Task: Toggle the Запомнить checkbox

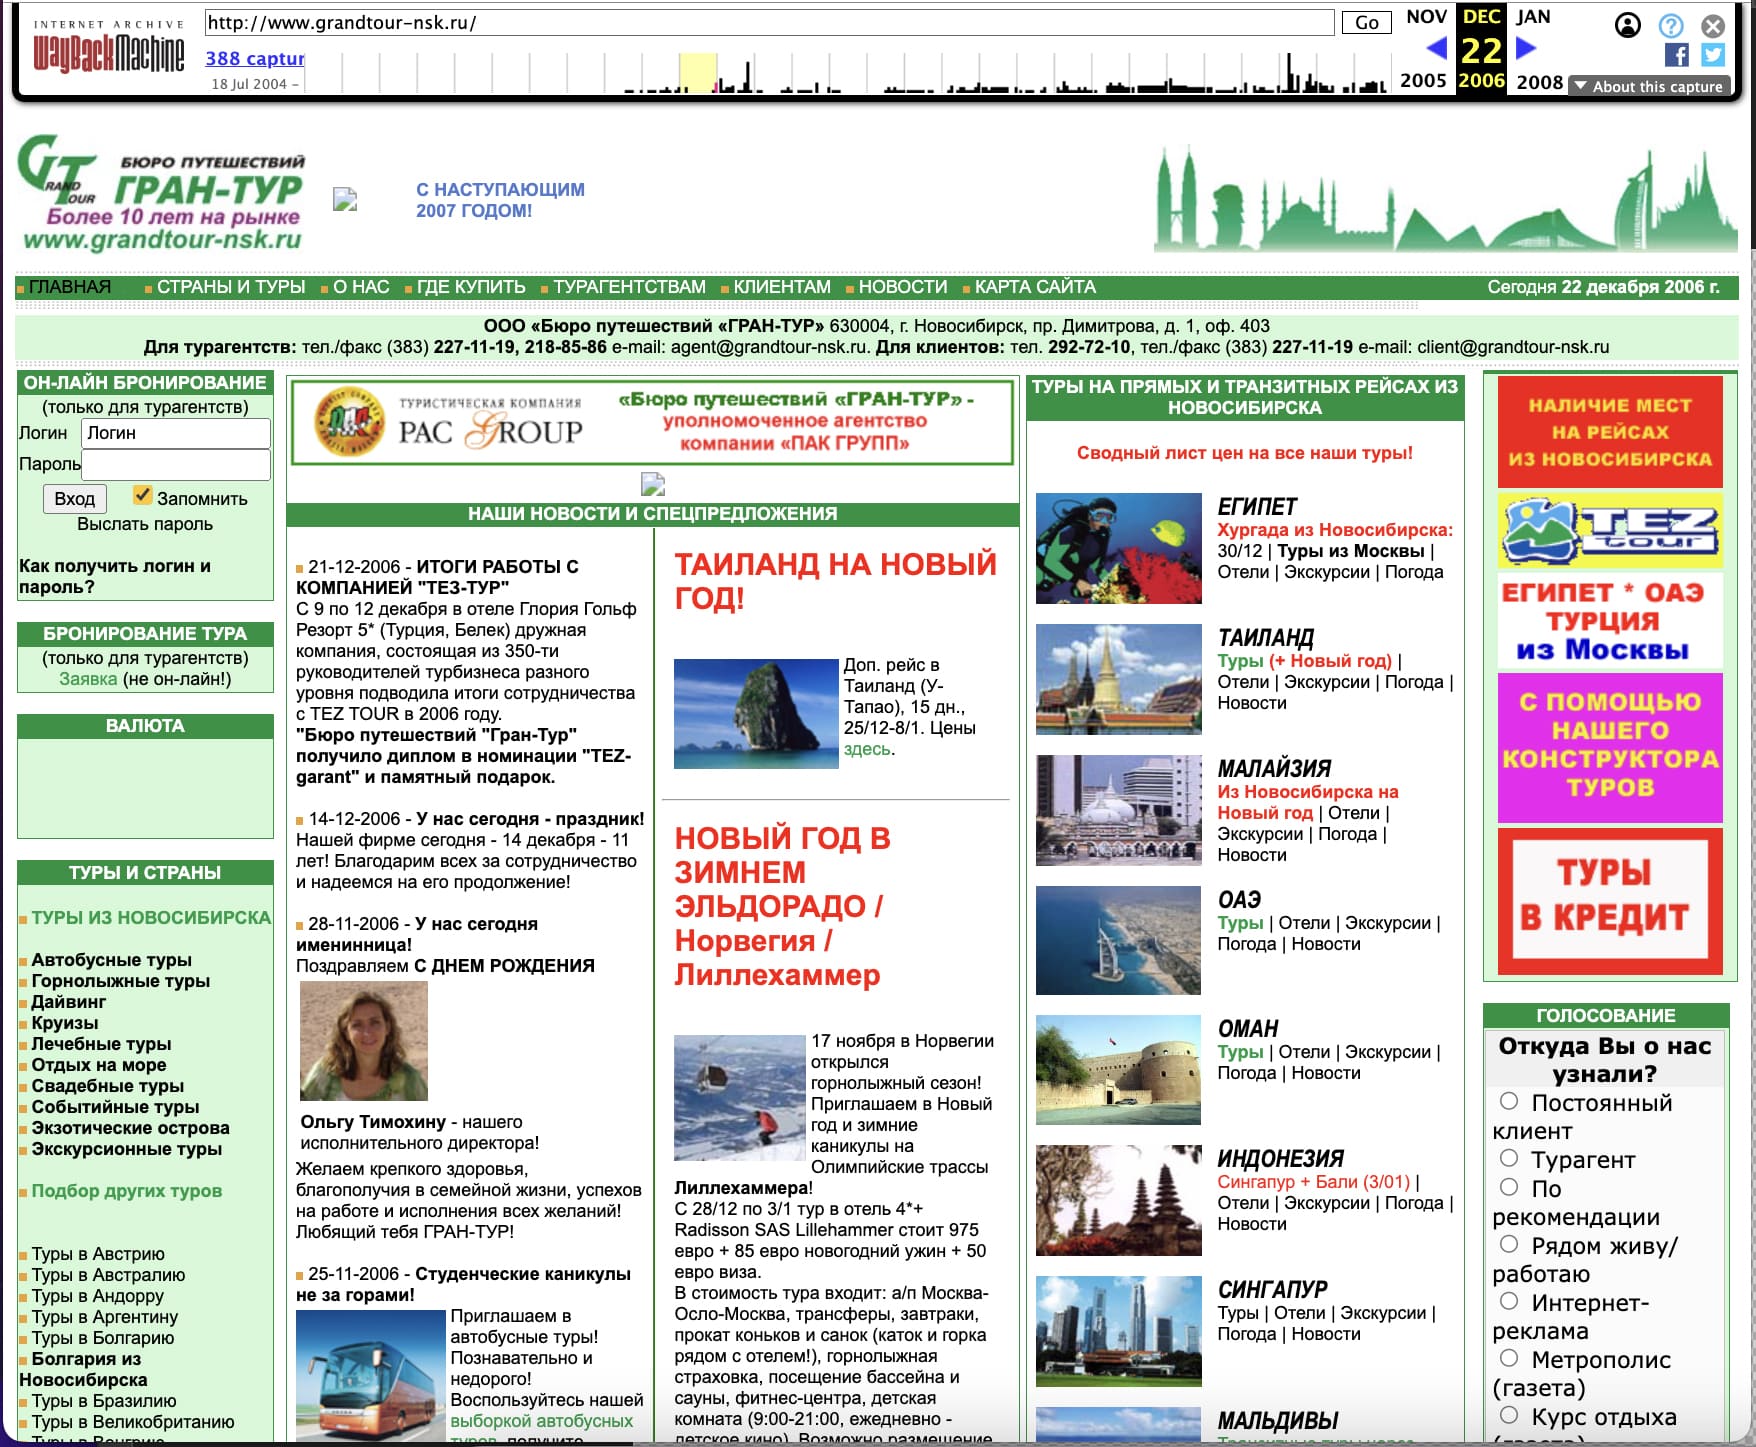Action: click(x=143, y=495)
